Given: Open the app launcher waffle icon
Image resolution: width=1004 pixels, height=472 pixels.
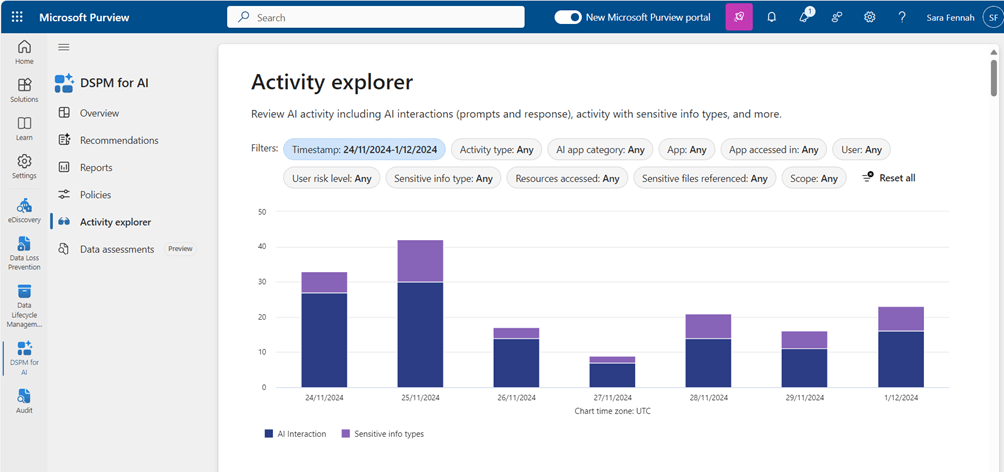Looking at the screenshot, I should [x=17, y=17].
